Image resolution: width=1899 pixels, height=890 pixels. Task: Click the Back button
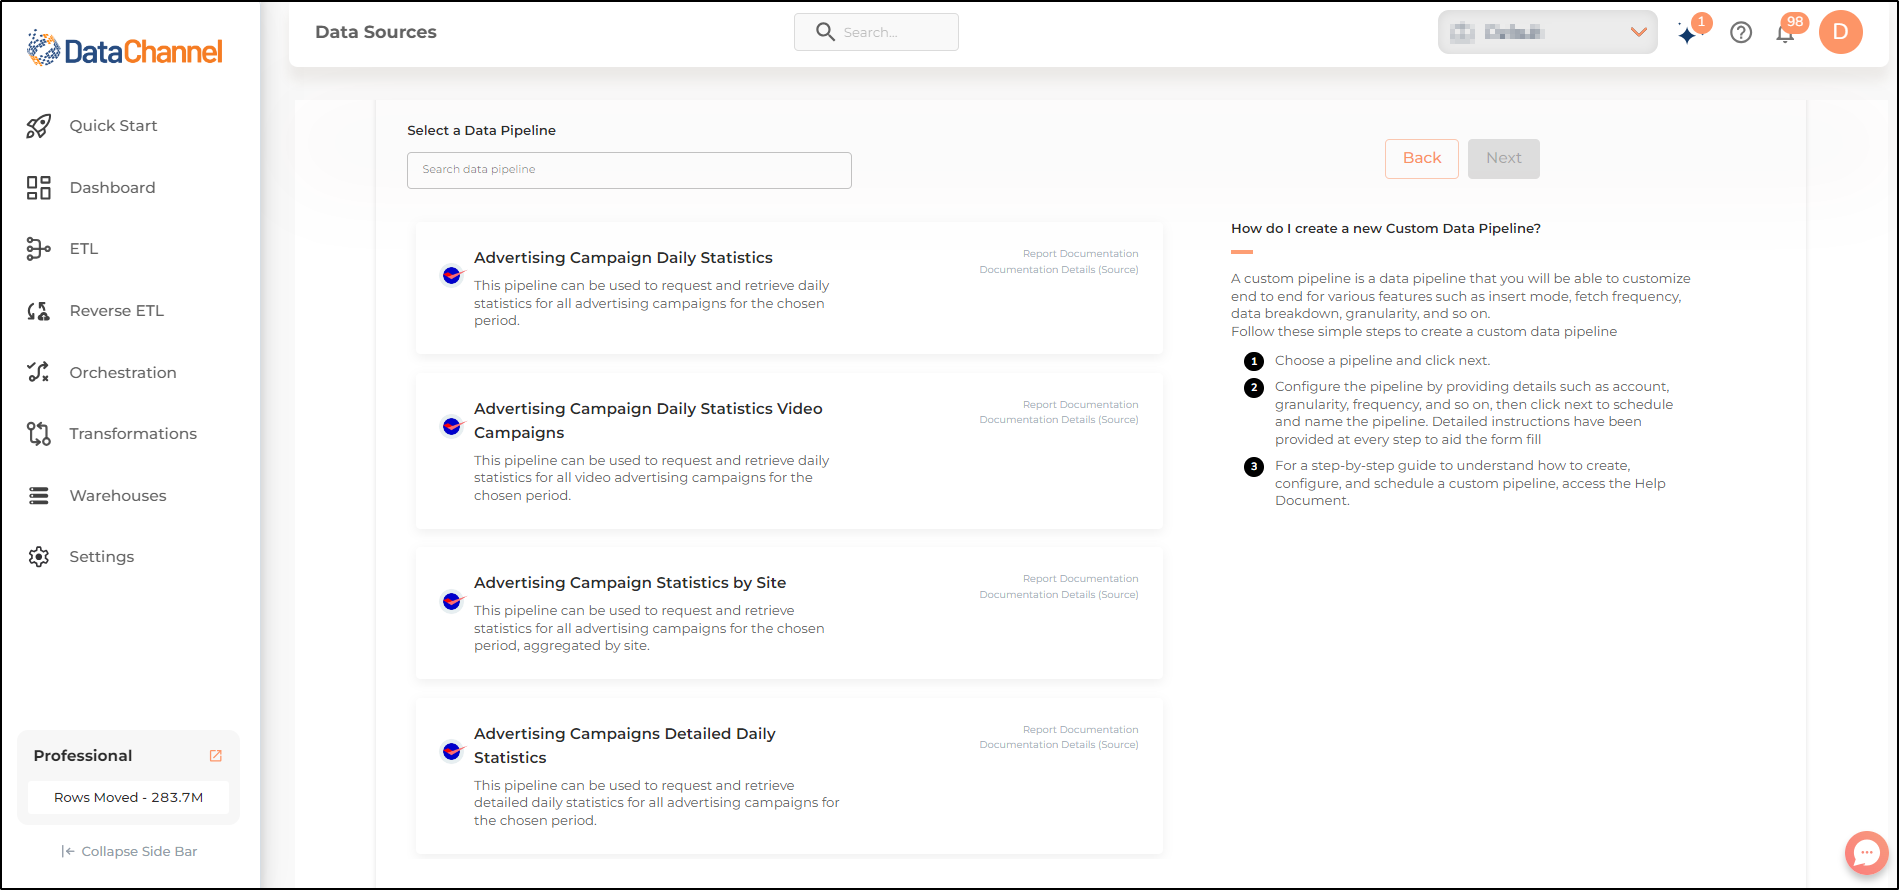click(1422, 159)
